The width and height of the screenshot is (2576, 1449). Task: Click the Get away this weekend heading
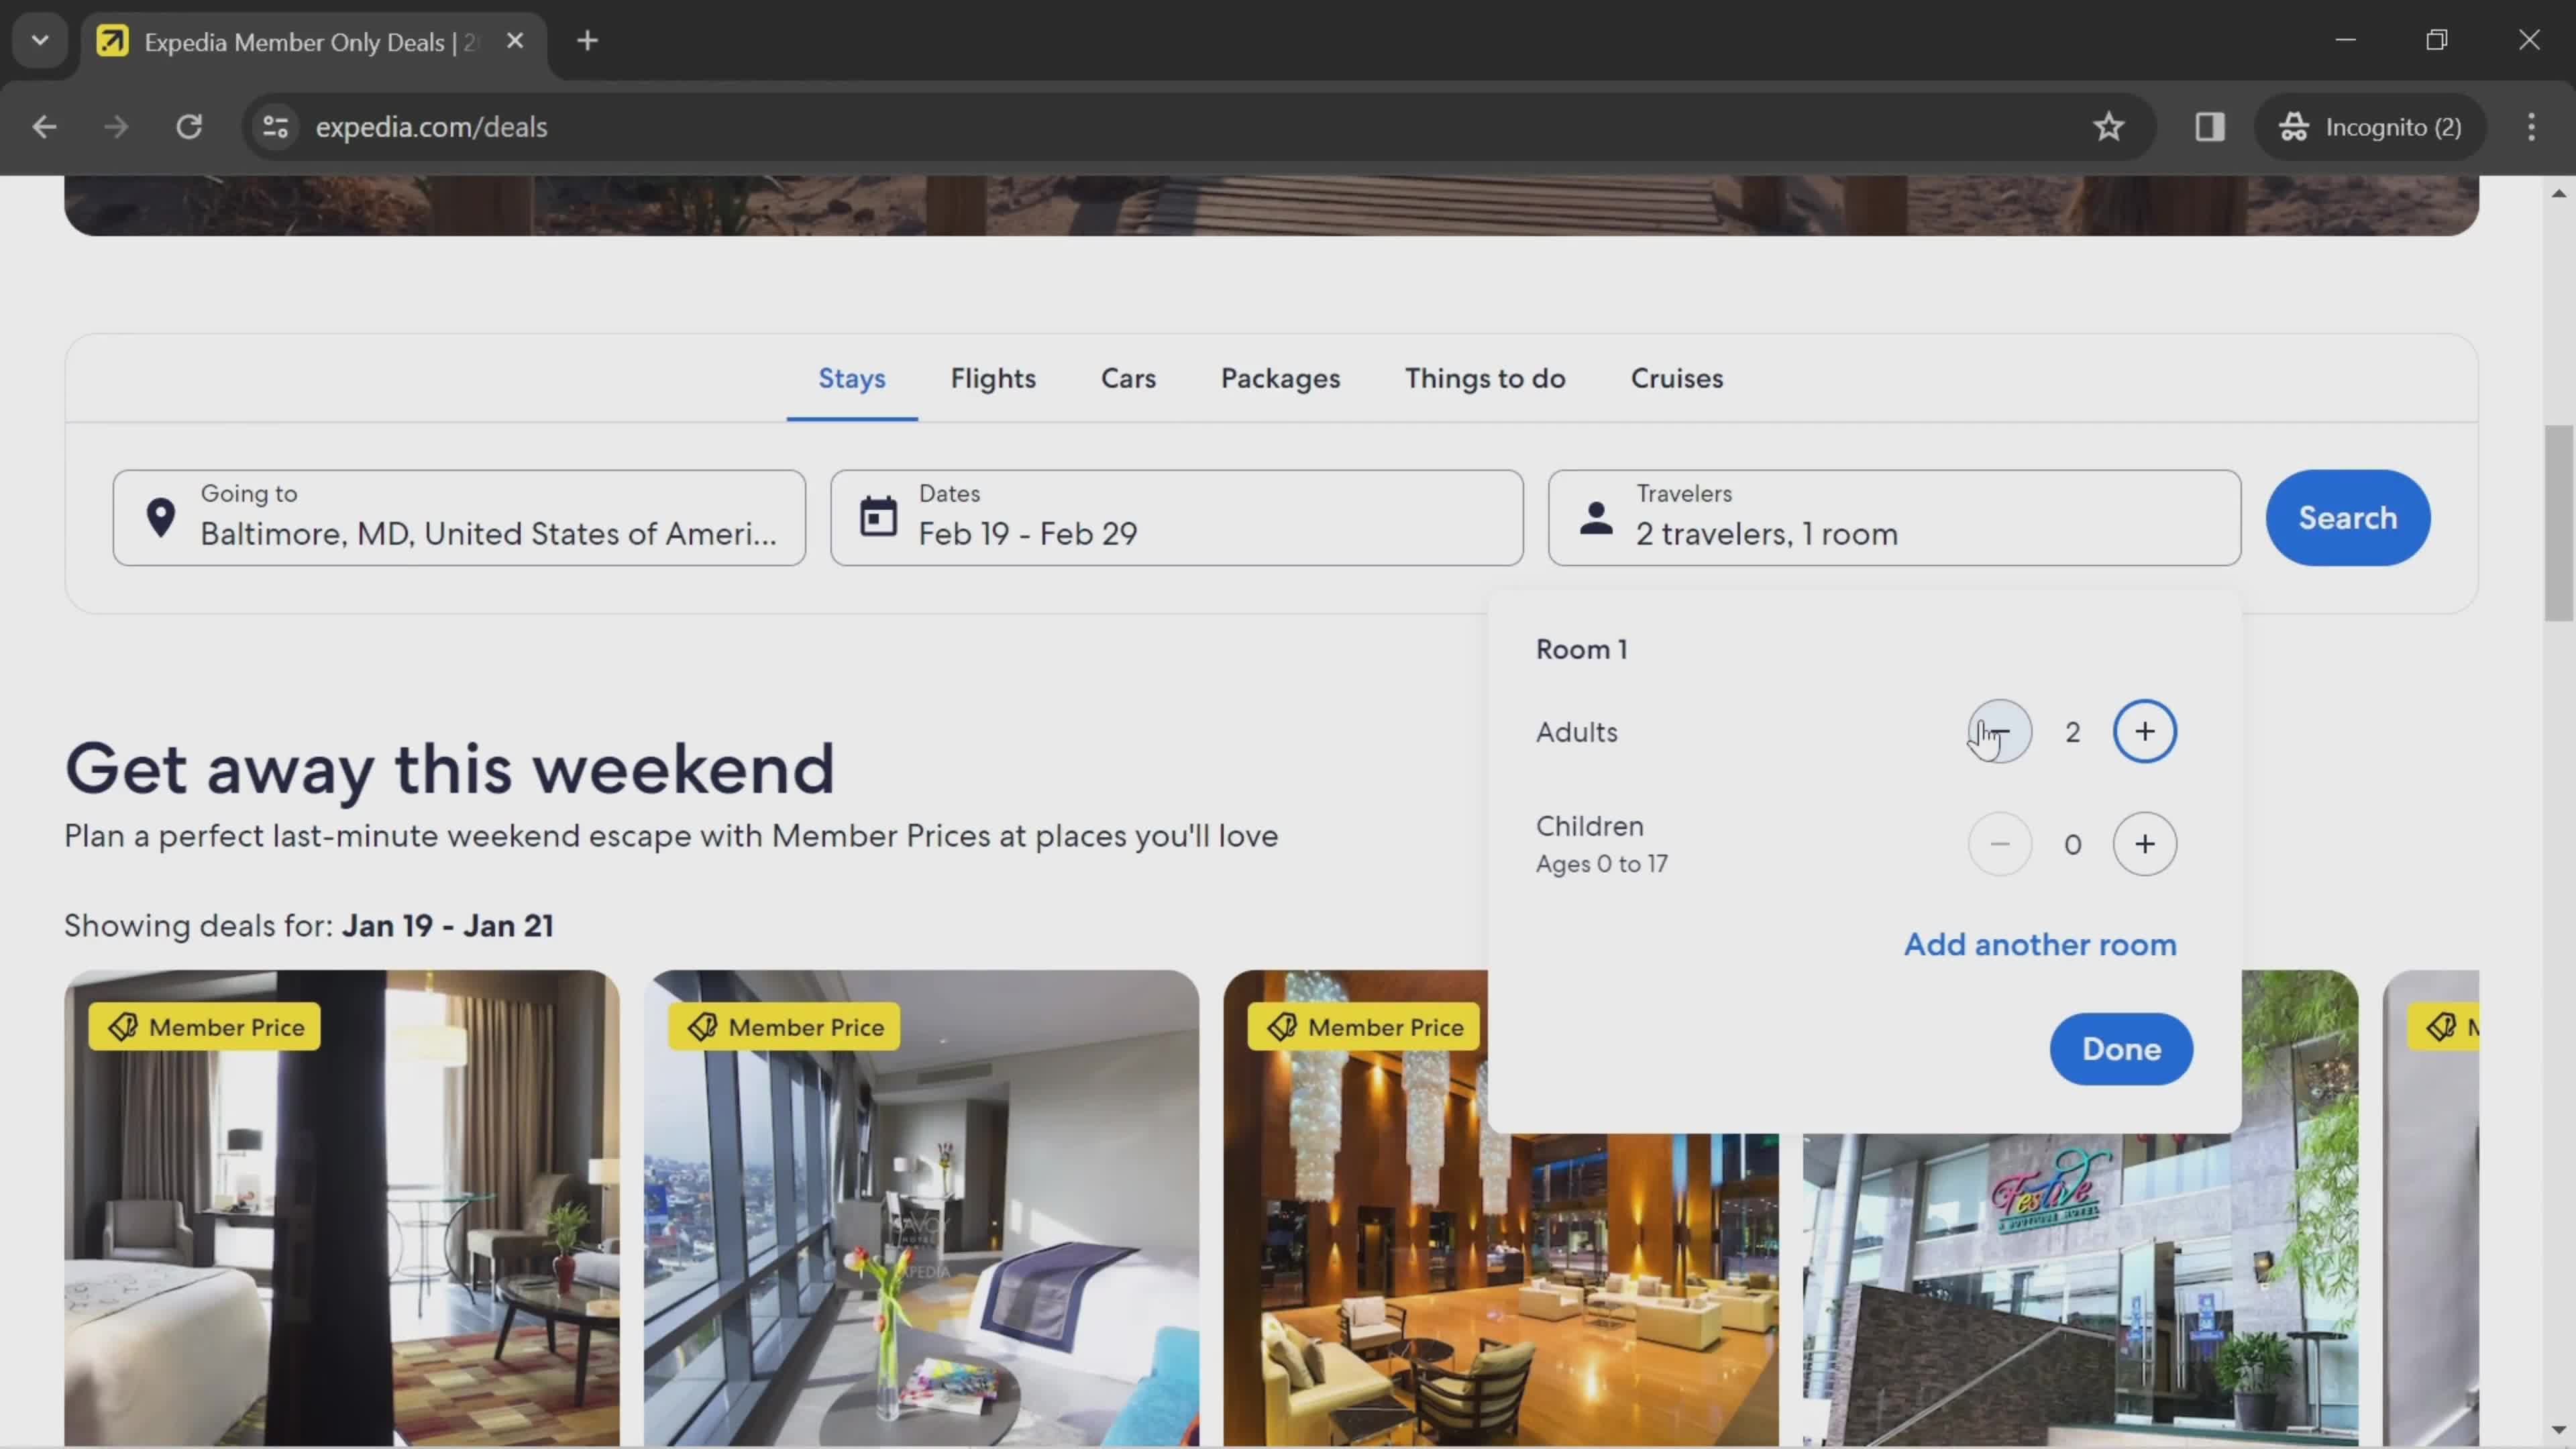coord(450,769)
